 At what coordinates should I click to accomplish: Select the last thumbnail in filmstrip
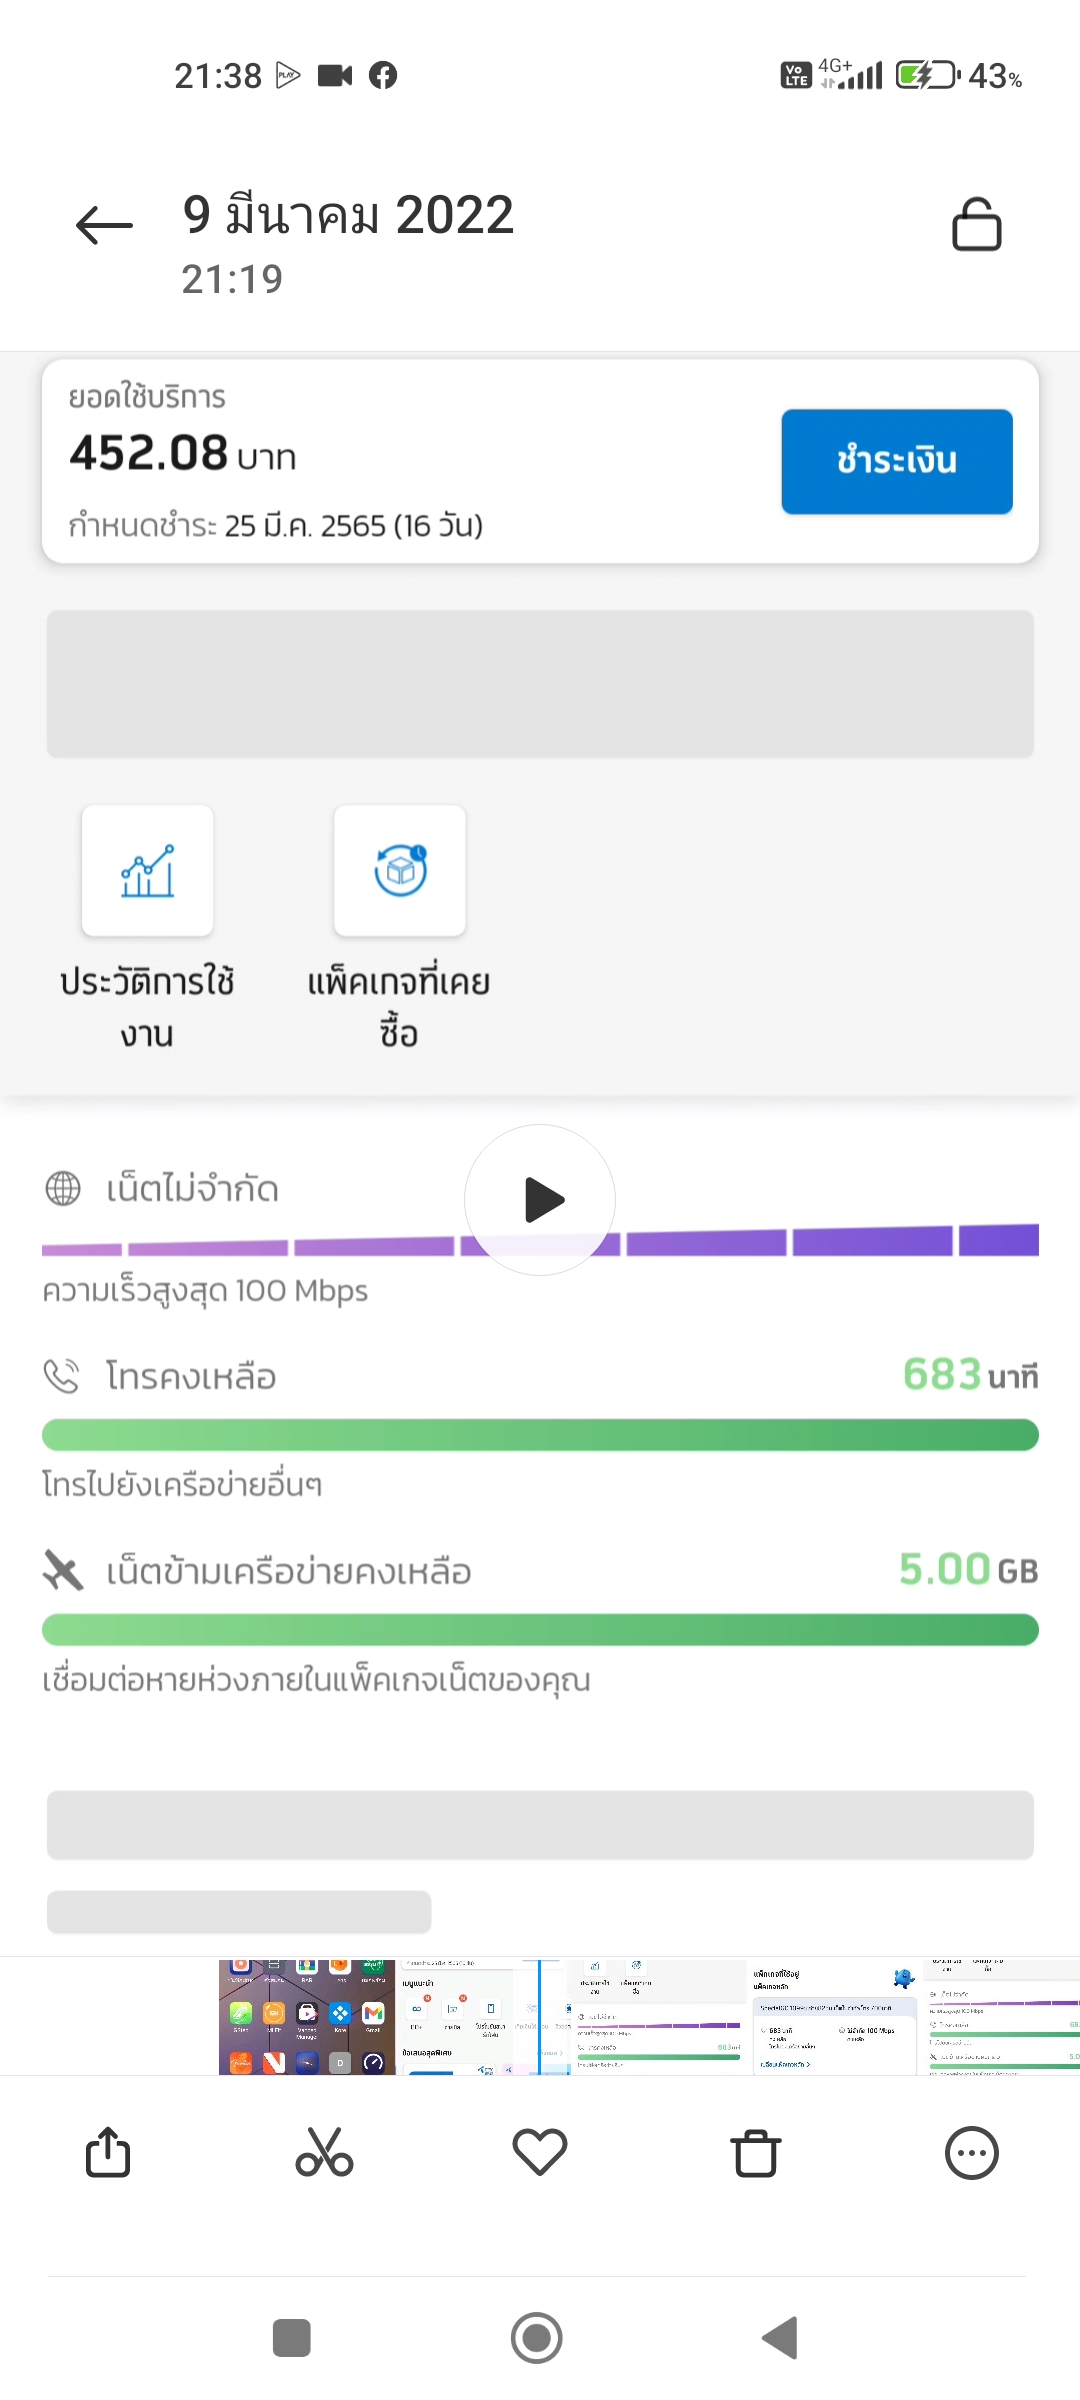tap(1000, 2016)
